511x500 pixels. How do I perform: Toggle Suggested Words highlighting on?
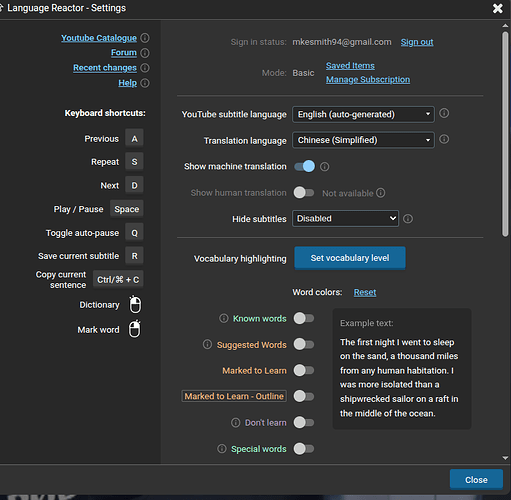click(x=304, y=344)
